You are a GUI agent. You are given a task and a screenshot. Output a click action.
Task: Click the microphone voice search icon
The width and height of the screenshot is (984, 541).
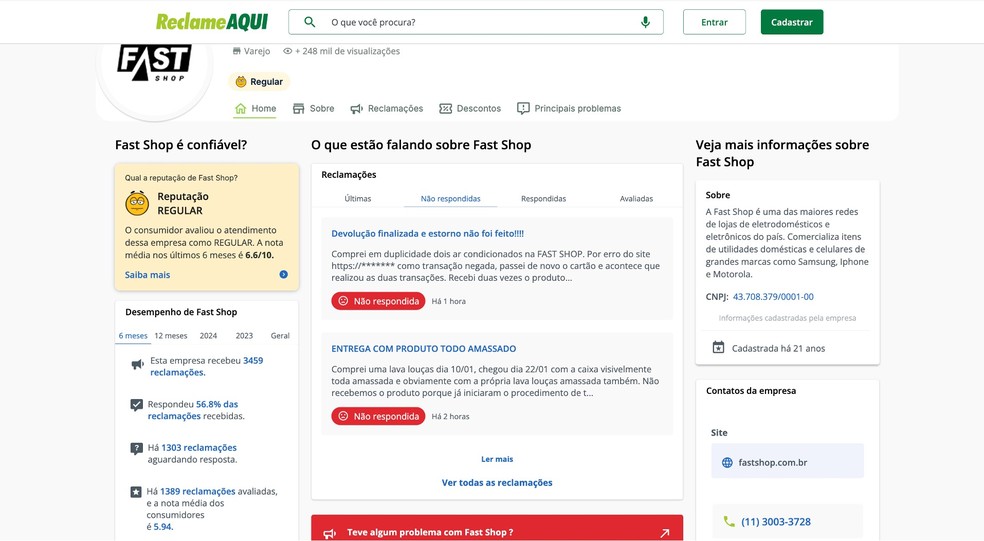click(645, 22)
